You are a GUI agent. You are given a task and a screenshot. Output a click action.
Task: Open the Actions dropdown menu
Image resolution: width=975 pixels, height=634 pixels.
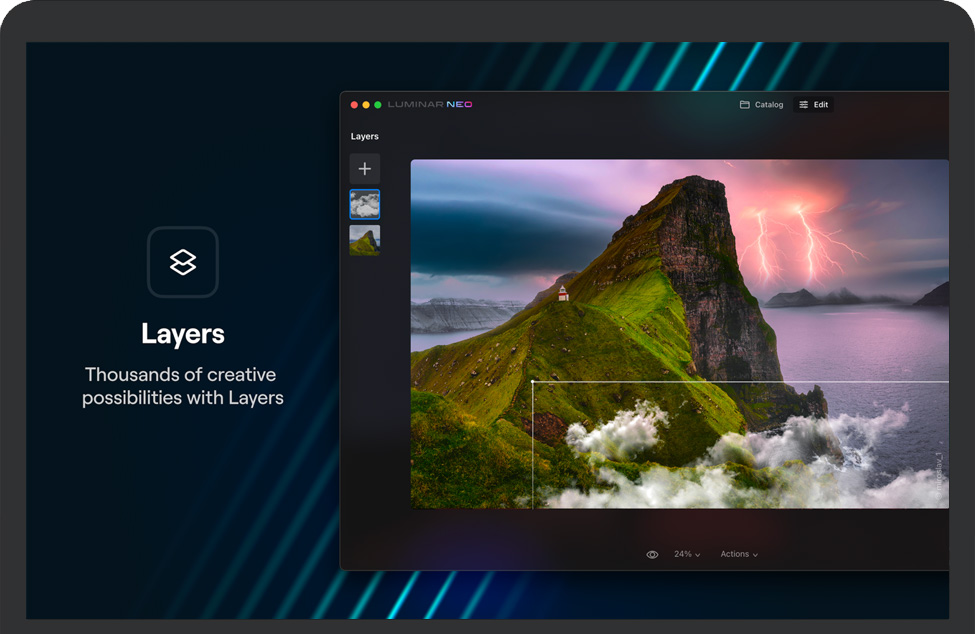739,554
